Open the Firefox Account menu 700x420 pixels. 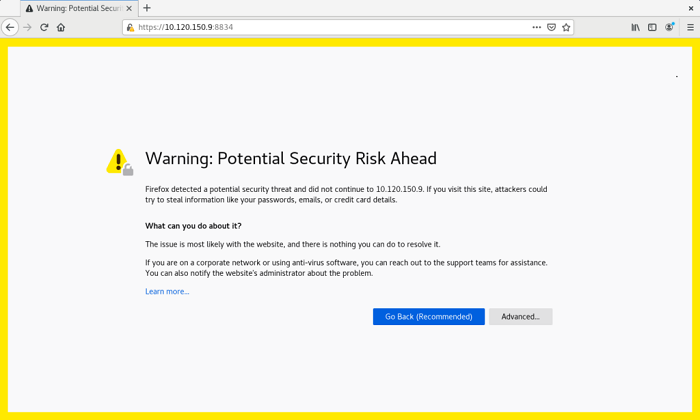pos(670,27)
